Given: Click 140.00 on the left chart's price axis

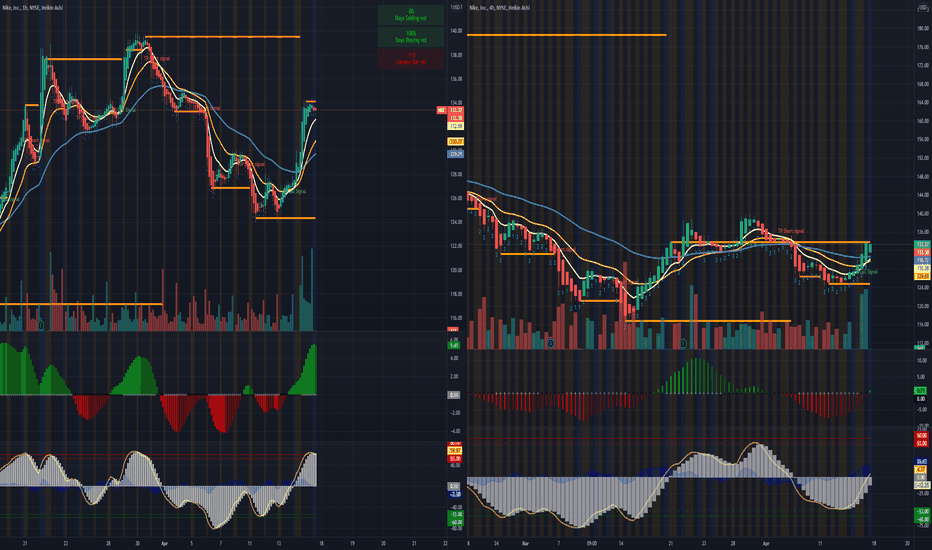Looking at the screenshot, I should pos(456,31).
